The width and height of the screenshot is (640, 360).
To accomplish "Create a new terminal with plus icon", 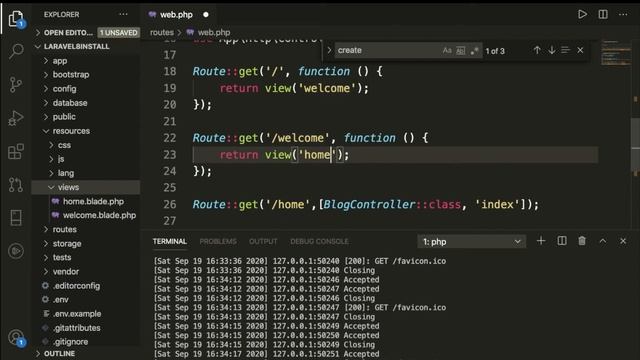I will 541,241.
